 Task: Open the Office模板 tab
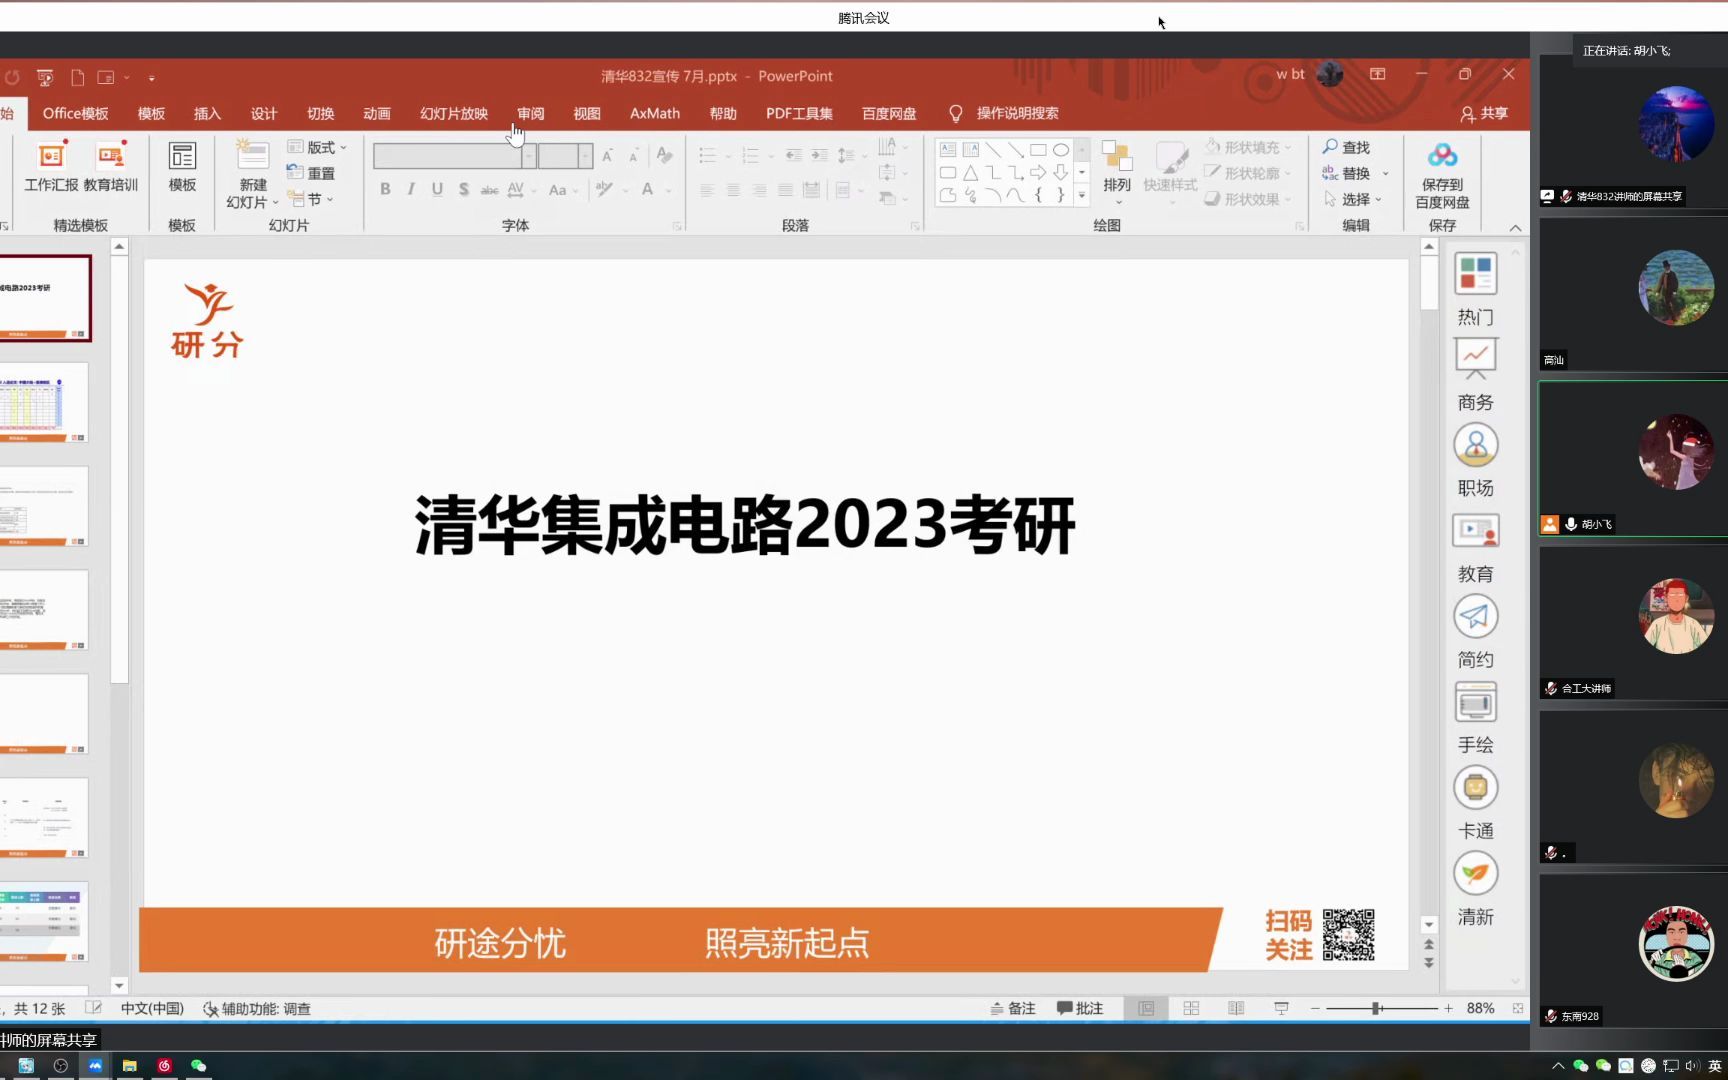coord(75,113)
